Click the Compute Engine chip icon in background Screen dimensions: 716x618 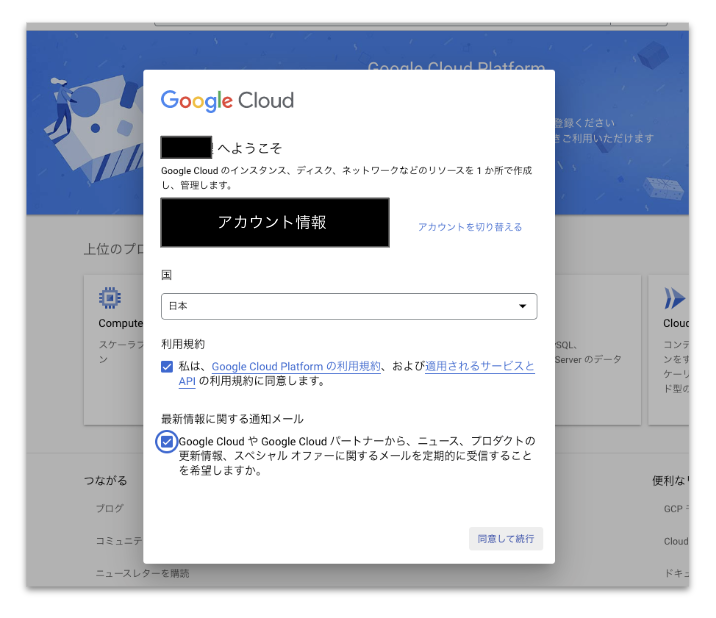[x=110, y=298]
